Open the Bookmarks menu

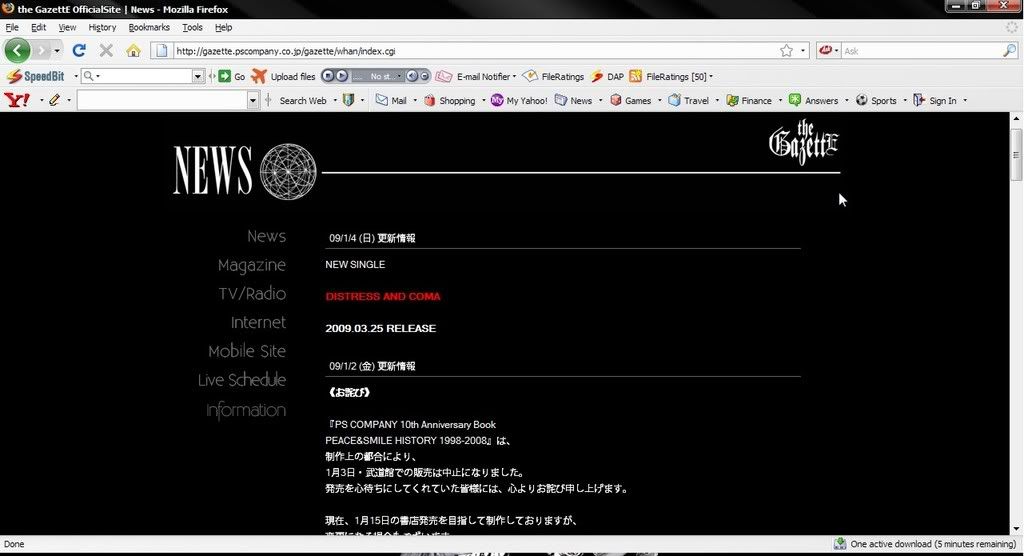click(149, 27)
